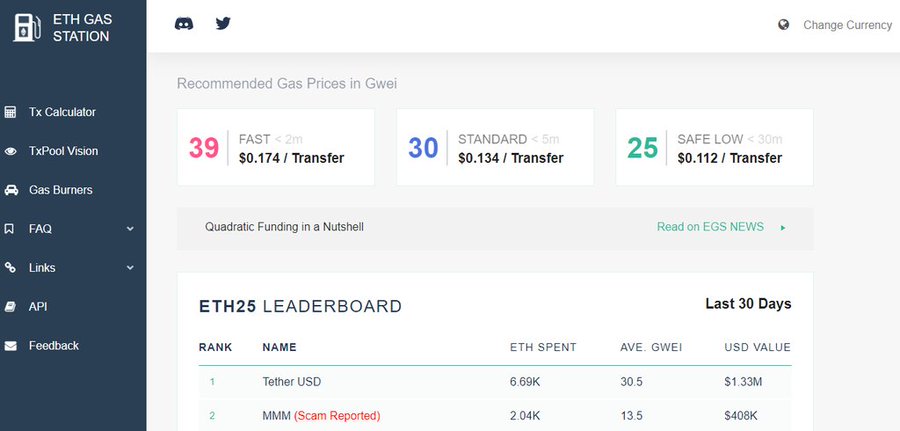Open the Tx Calculator menu item
This screenshot has width=900, height=431.
tap(62, 112)
